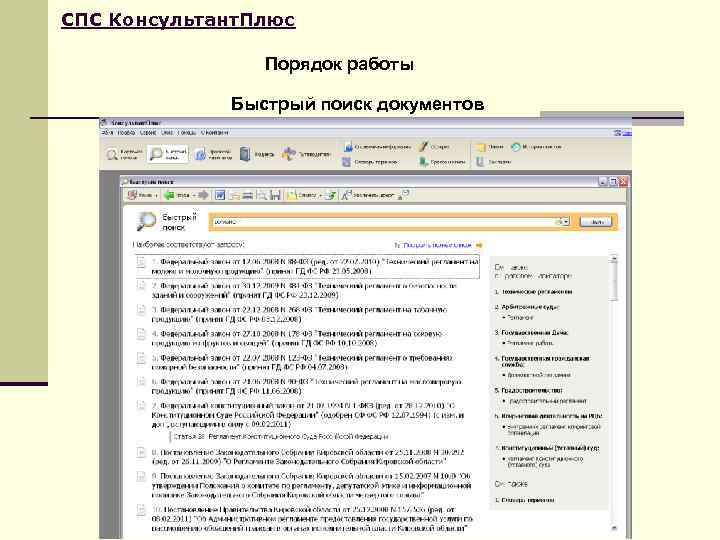The width and height of the screenshot is (720, 540).
Task: Open Статья 3 Регламент Конституционного Суда sublink
Action: coord(281,436)
